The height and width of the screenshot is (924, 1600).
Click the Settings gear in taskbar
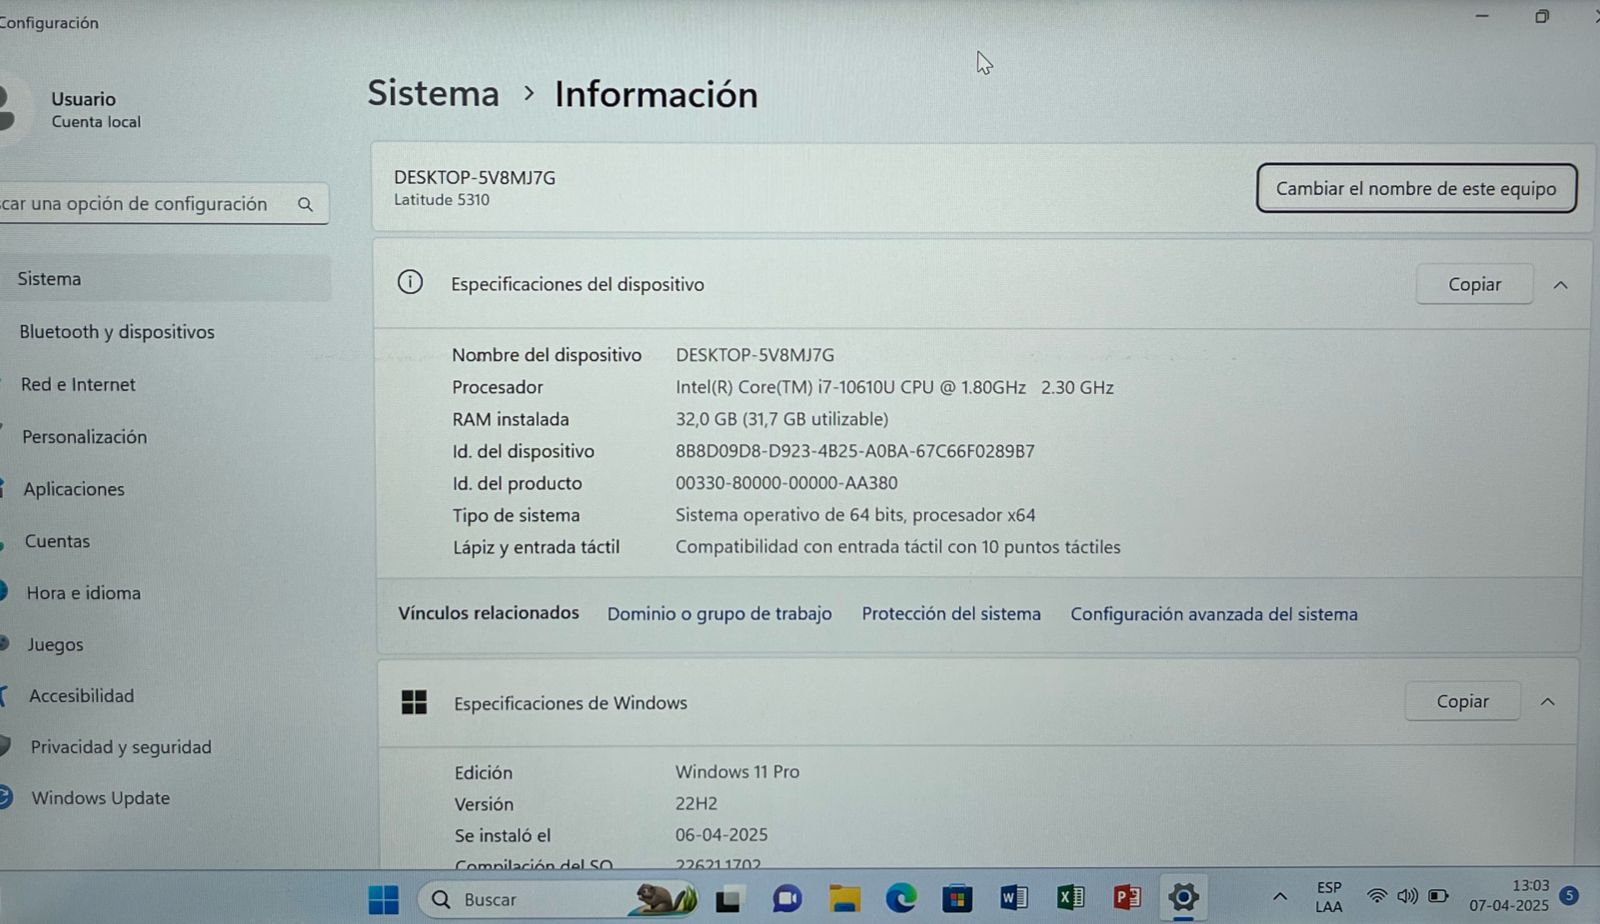tap(1183, 896)
